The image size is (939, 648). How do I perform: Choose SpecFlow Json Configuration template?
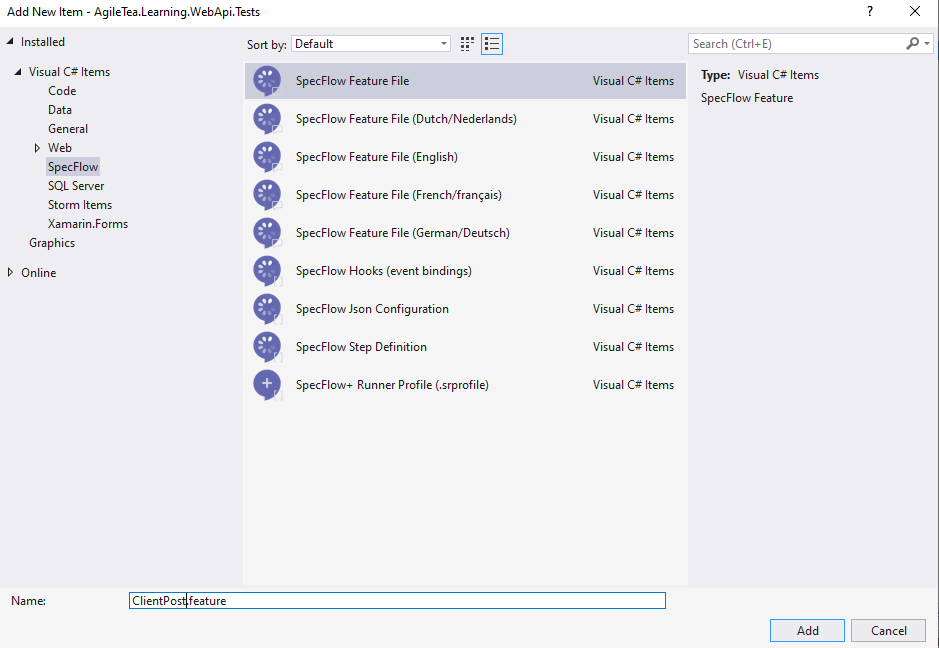[465, 309]
